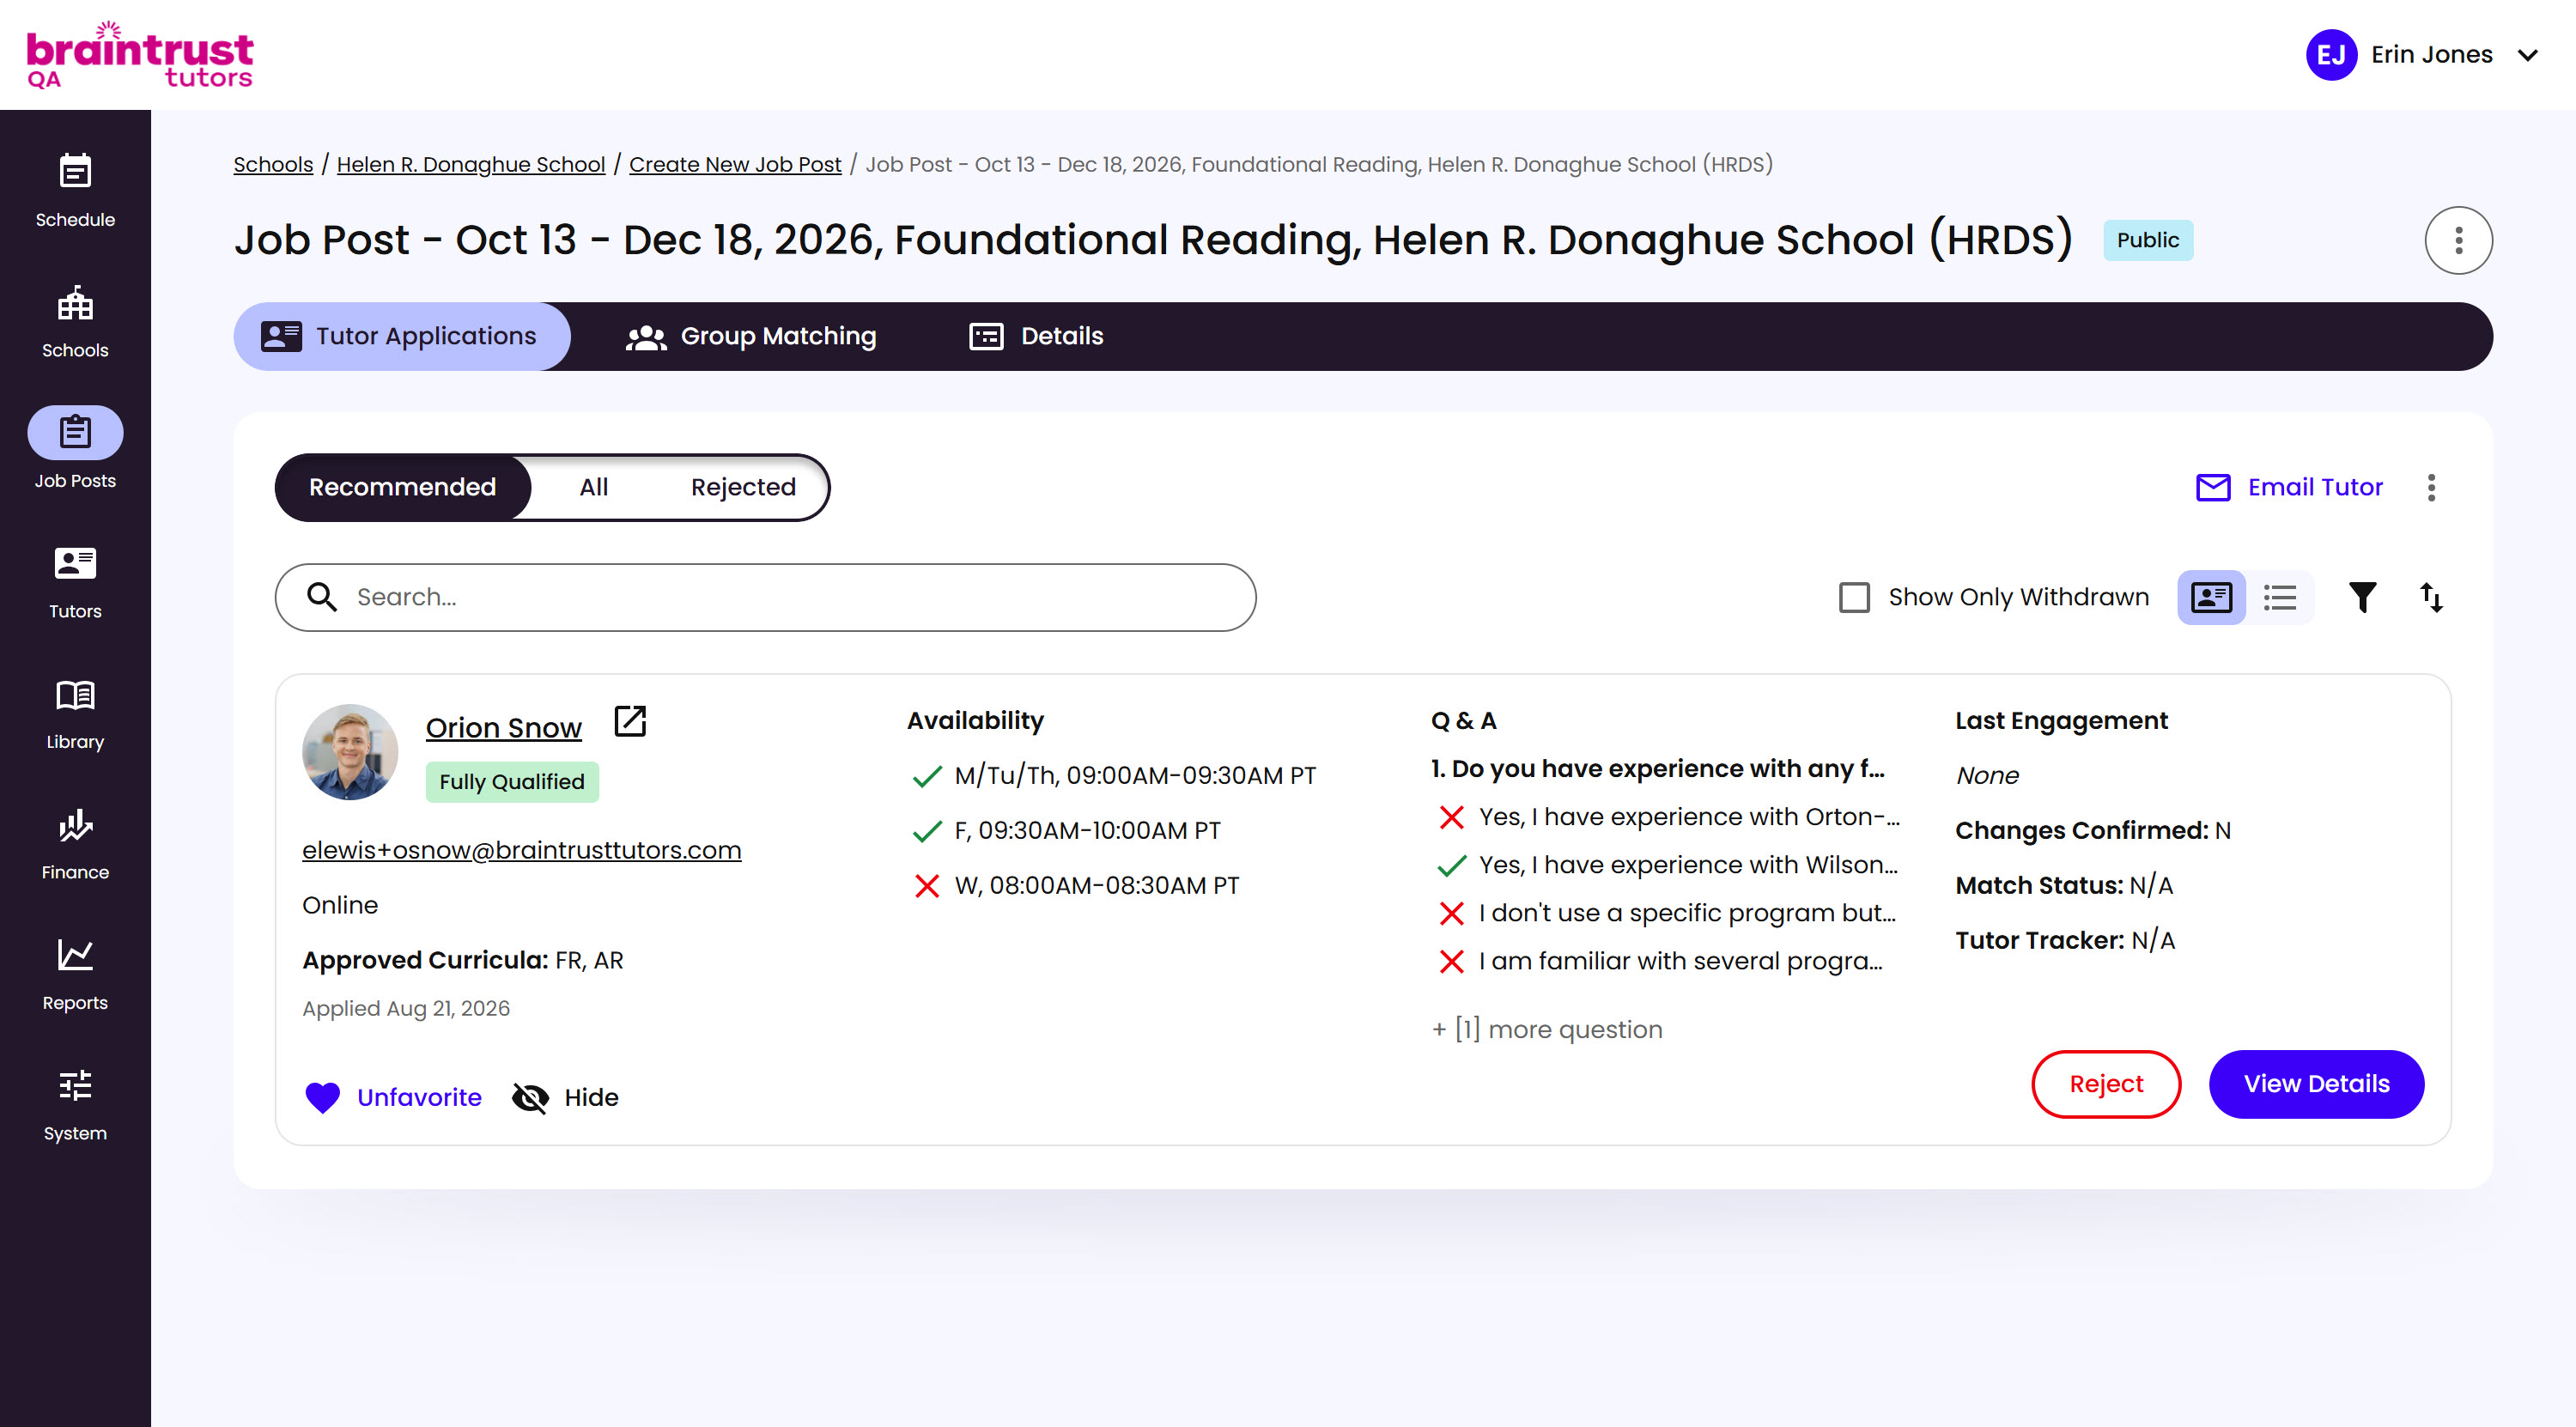This screenshot has width=2576, height=1427.
Task: Open applications panel three-dot menu
Action: tap(2431, 487)
